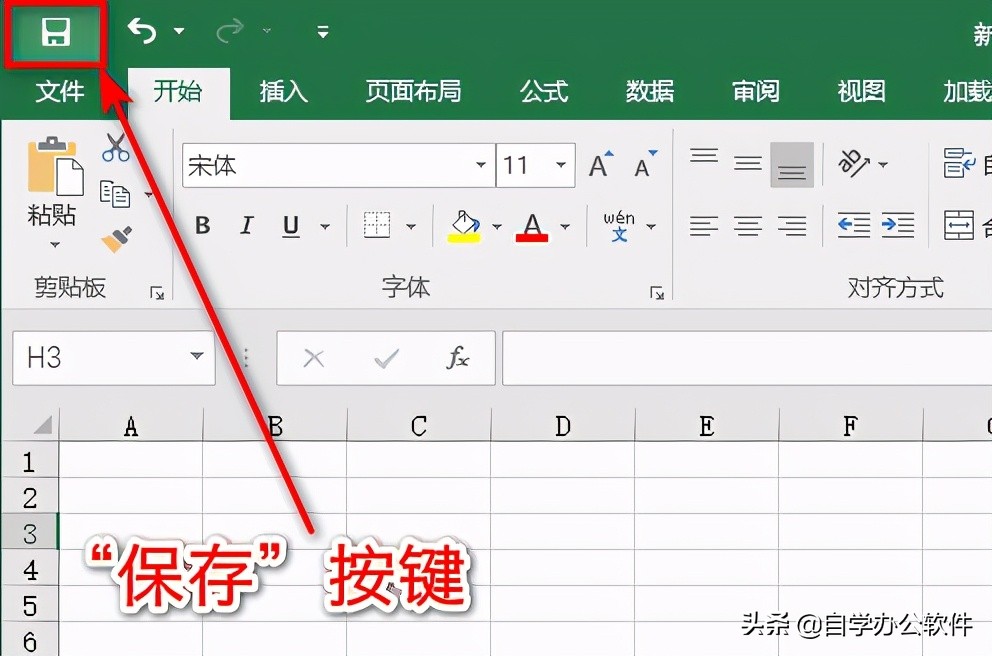Expand the 粘贴 options arrow
992x656 pixels.
click(x=55, y=245)
